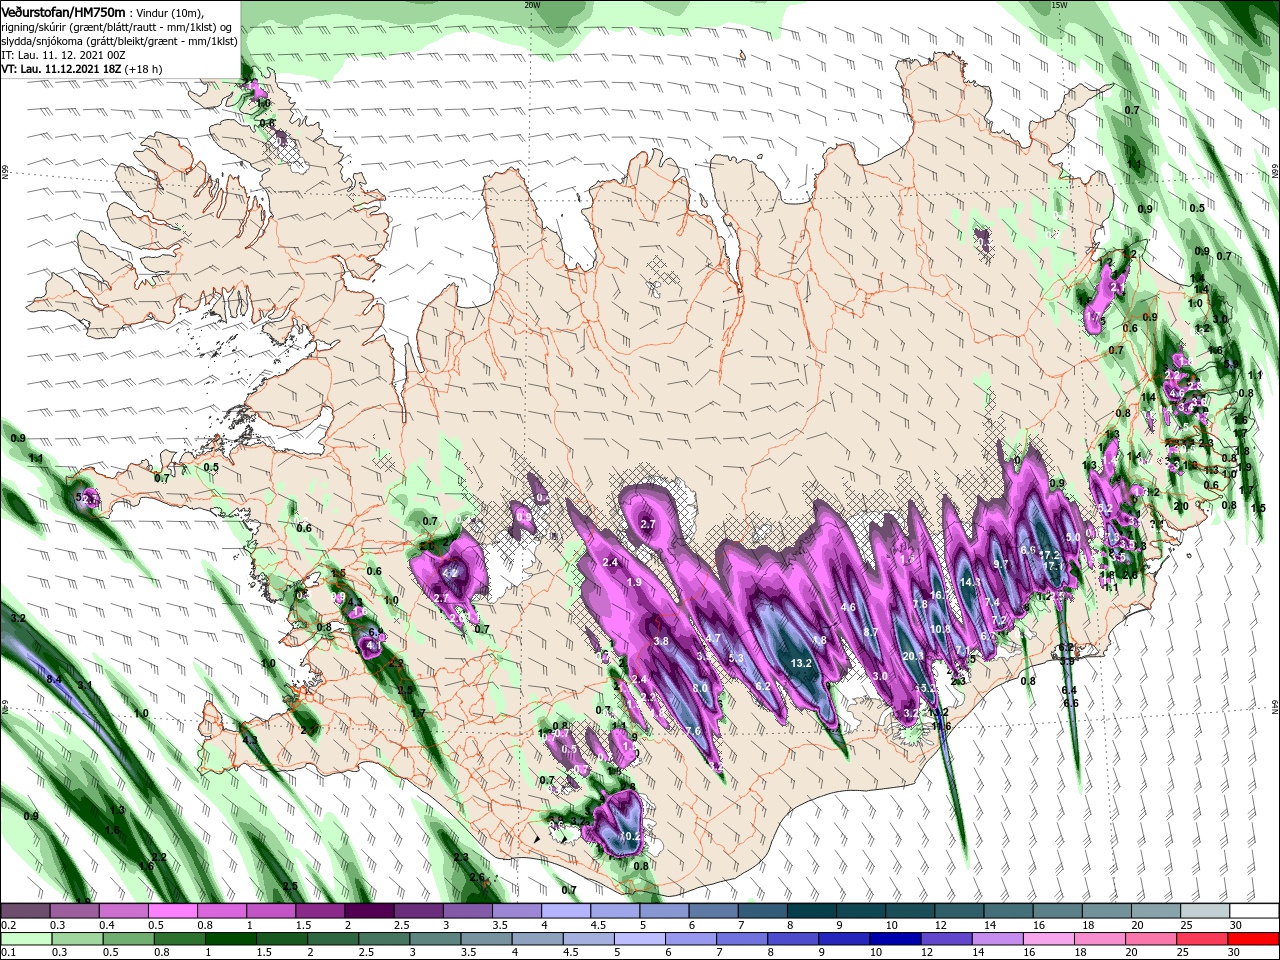This screenshot has width=1280, height=960.
Task: Select the dark navy blue rain legend swatch
Action: click(x=893, y=939)
